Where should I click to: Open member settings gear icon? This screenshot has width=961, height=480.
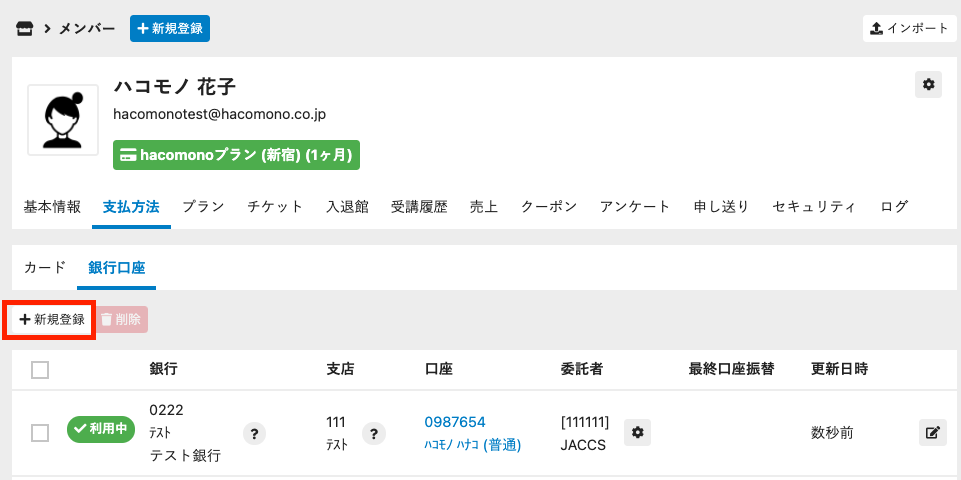(928, 85)
